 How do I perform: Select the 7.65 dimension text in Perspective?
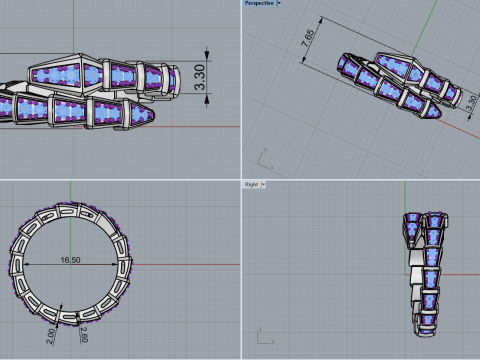[307, 38]
